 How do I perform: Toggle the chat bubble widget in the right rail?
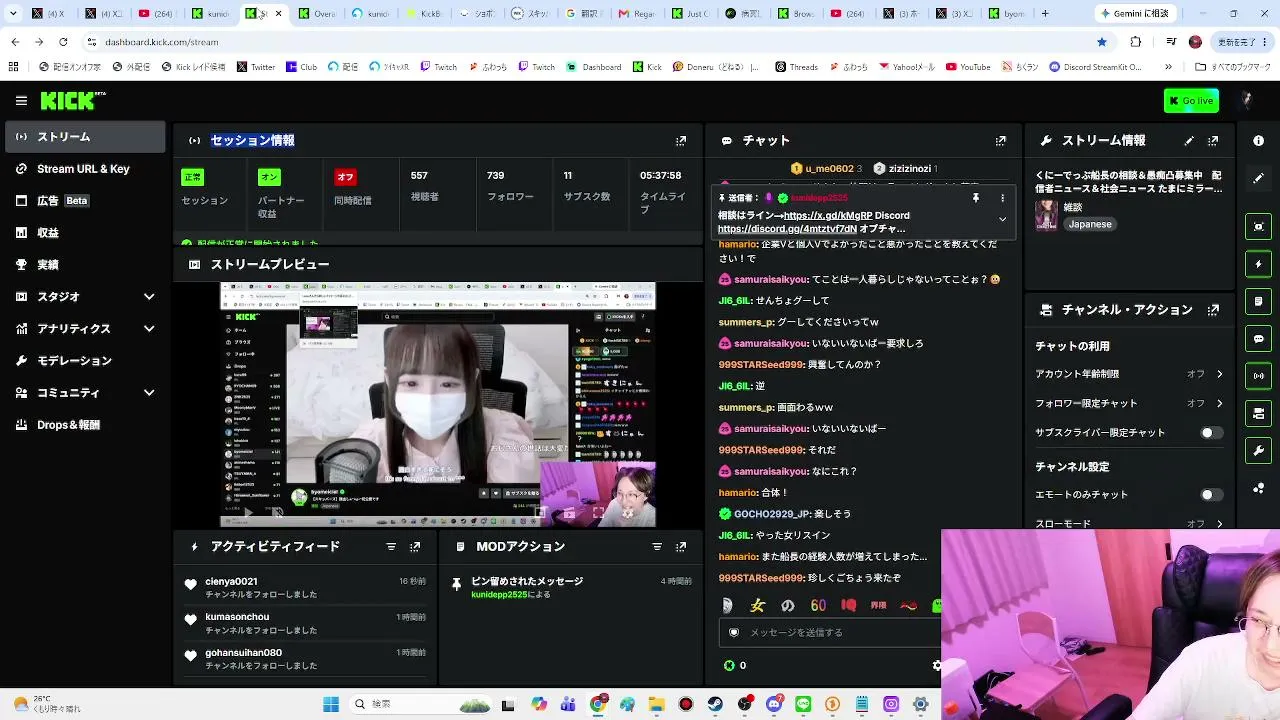coord(1259,339)
